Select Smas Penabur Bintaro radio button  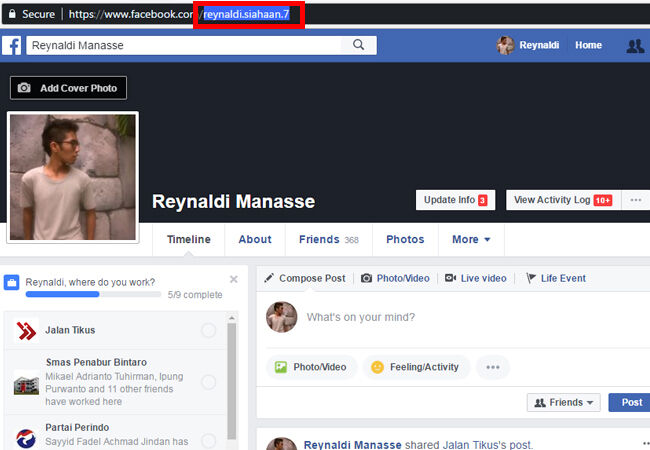[x=208, y=381]
